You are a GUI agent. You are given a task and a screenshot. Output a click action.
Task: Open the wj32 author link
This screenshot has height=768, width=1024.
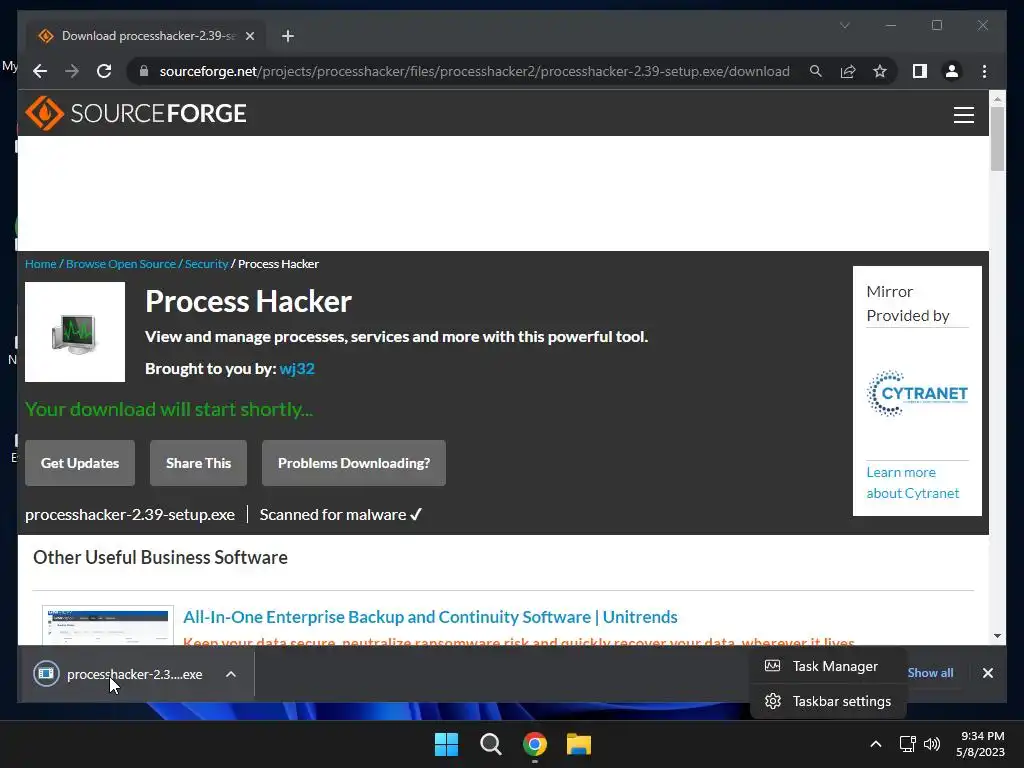click(297, 368)
